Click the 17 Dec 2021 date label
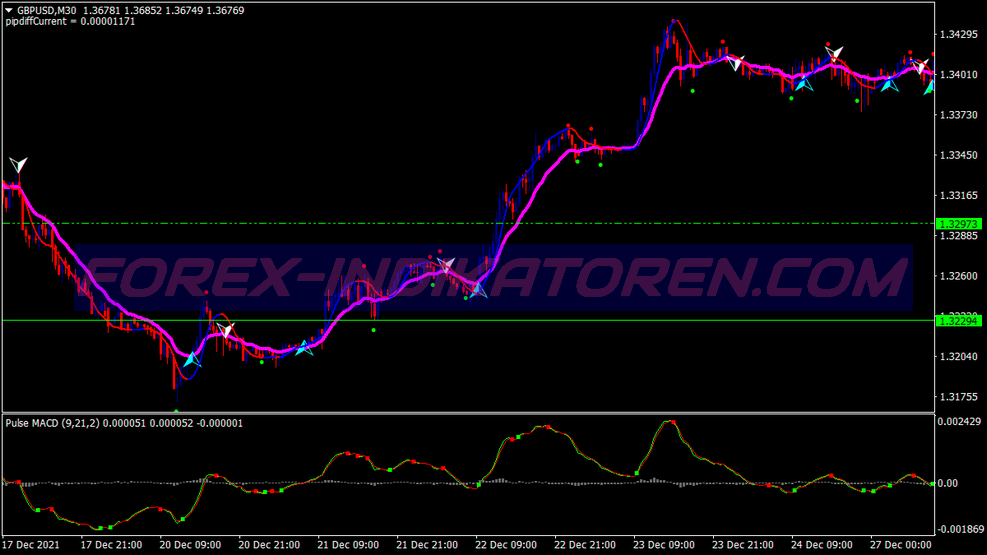This screenshot has height=555, width=987. pos(31,545)
